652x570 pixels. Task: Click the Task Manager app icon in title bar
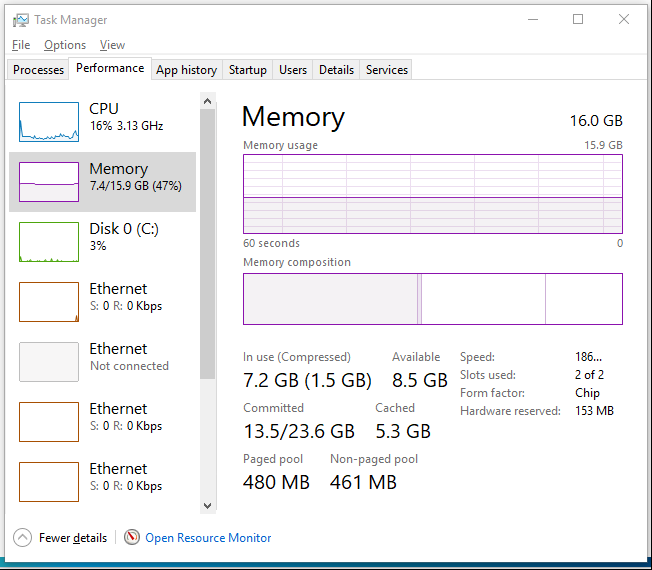click(x=21, y=20)
